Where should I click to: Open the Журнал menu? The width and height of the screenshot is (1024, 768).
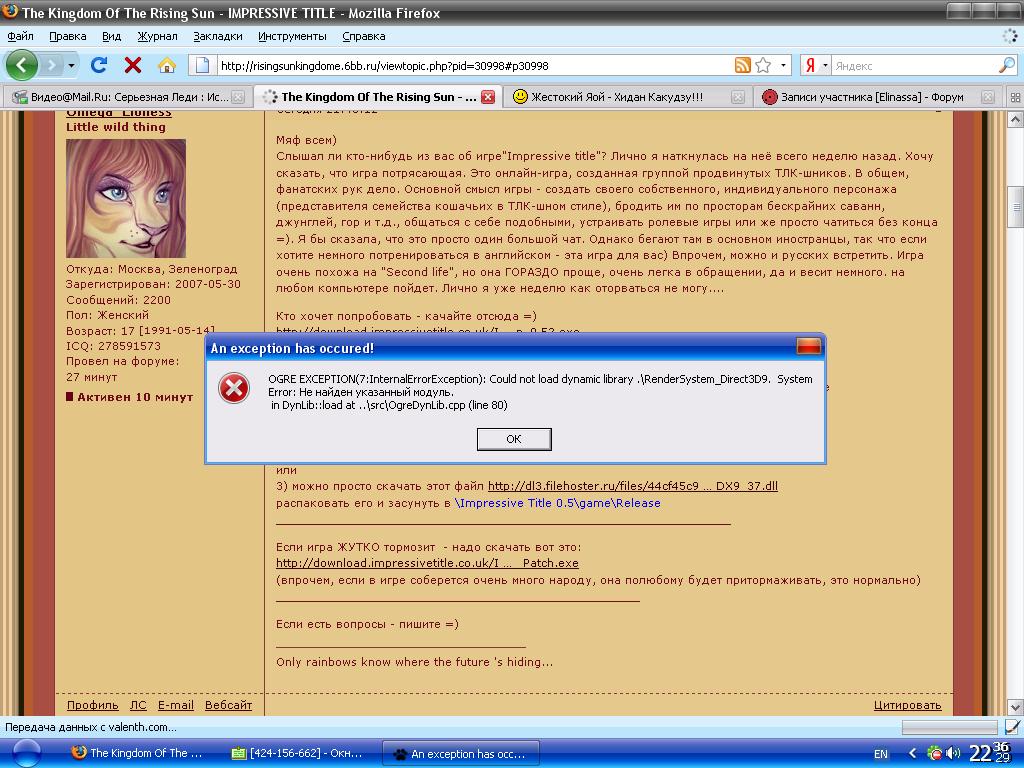click(157, 36)
